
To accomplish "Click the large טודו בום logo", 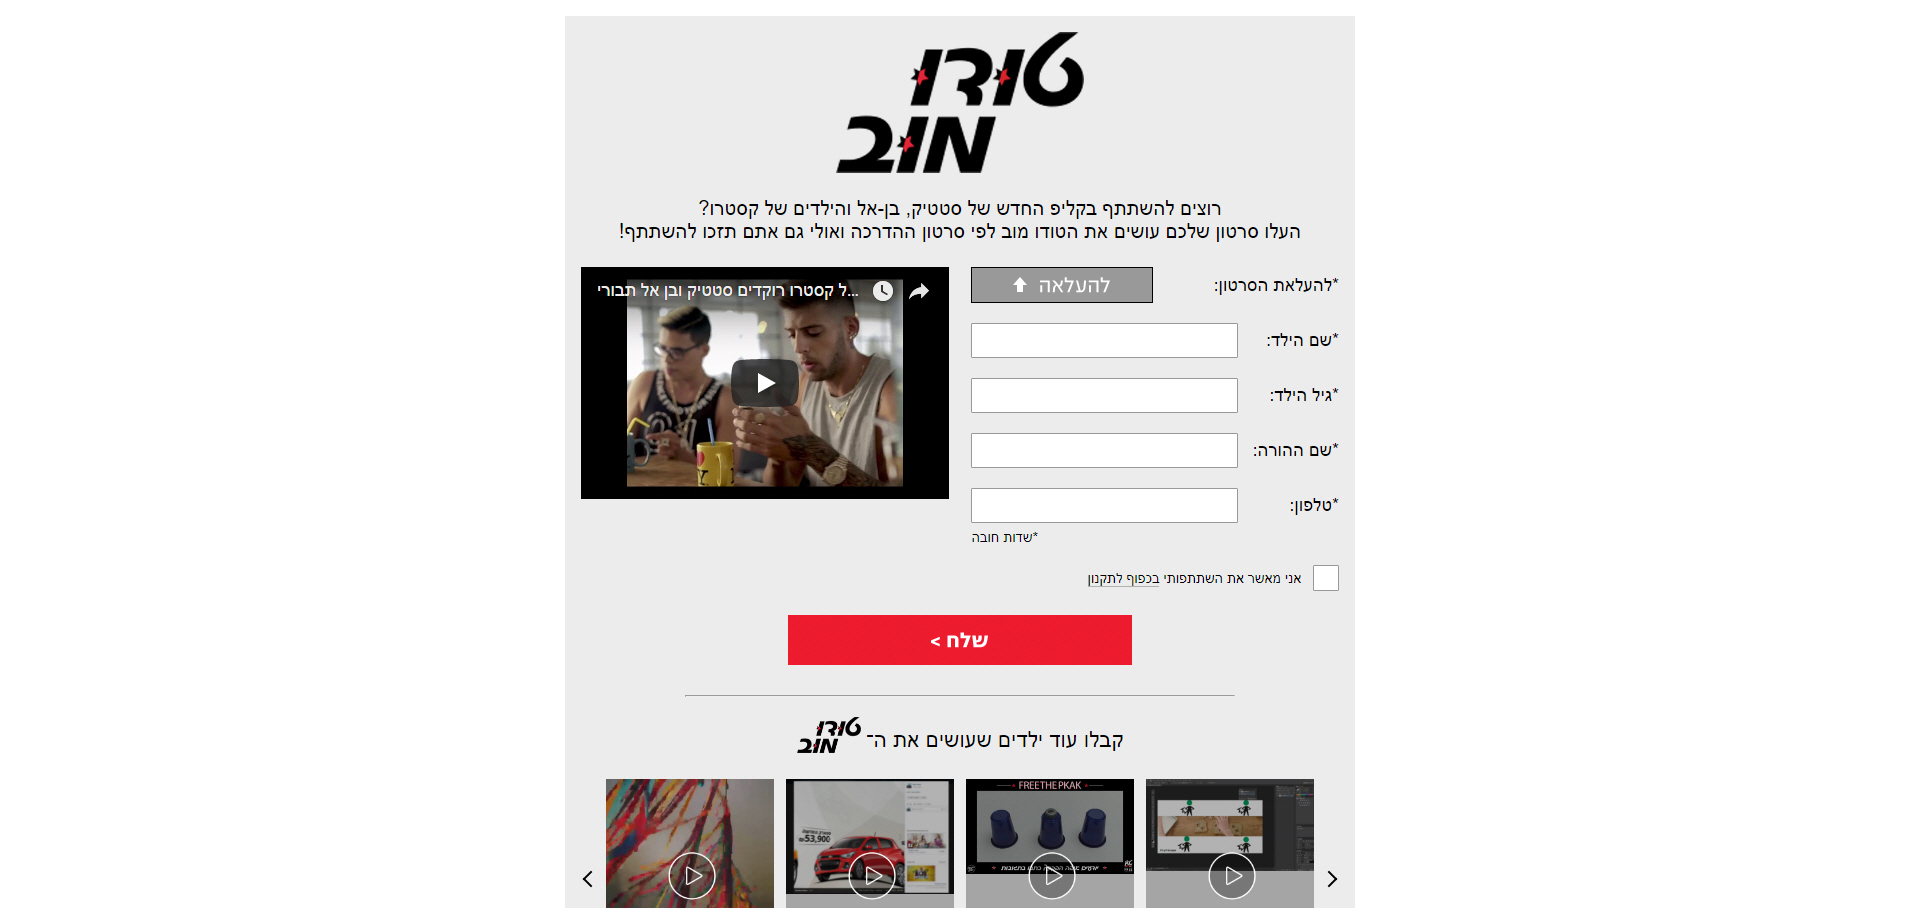I will [960, 103].
